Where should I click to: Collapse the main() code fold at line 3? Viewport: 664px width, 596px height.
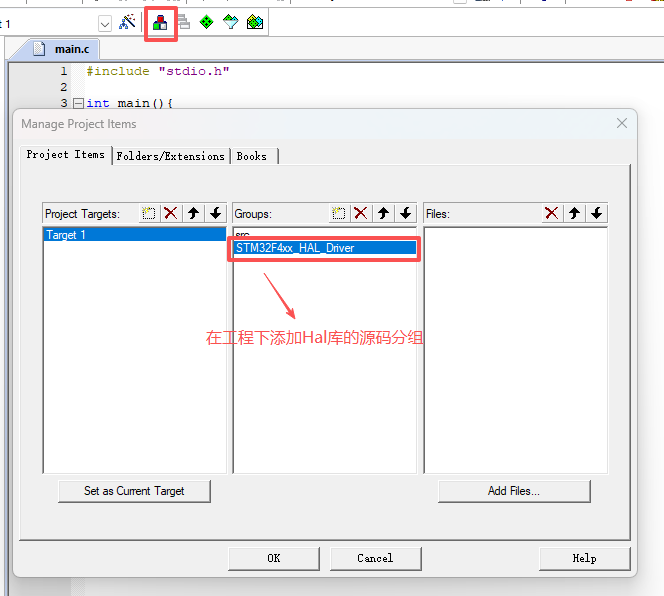[x=78, y=104]
